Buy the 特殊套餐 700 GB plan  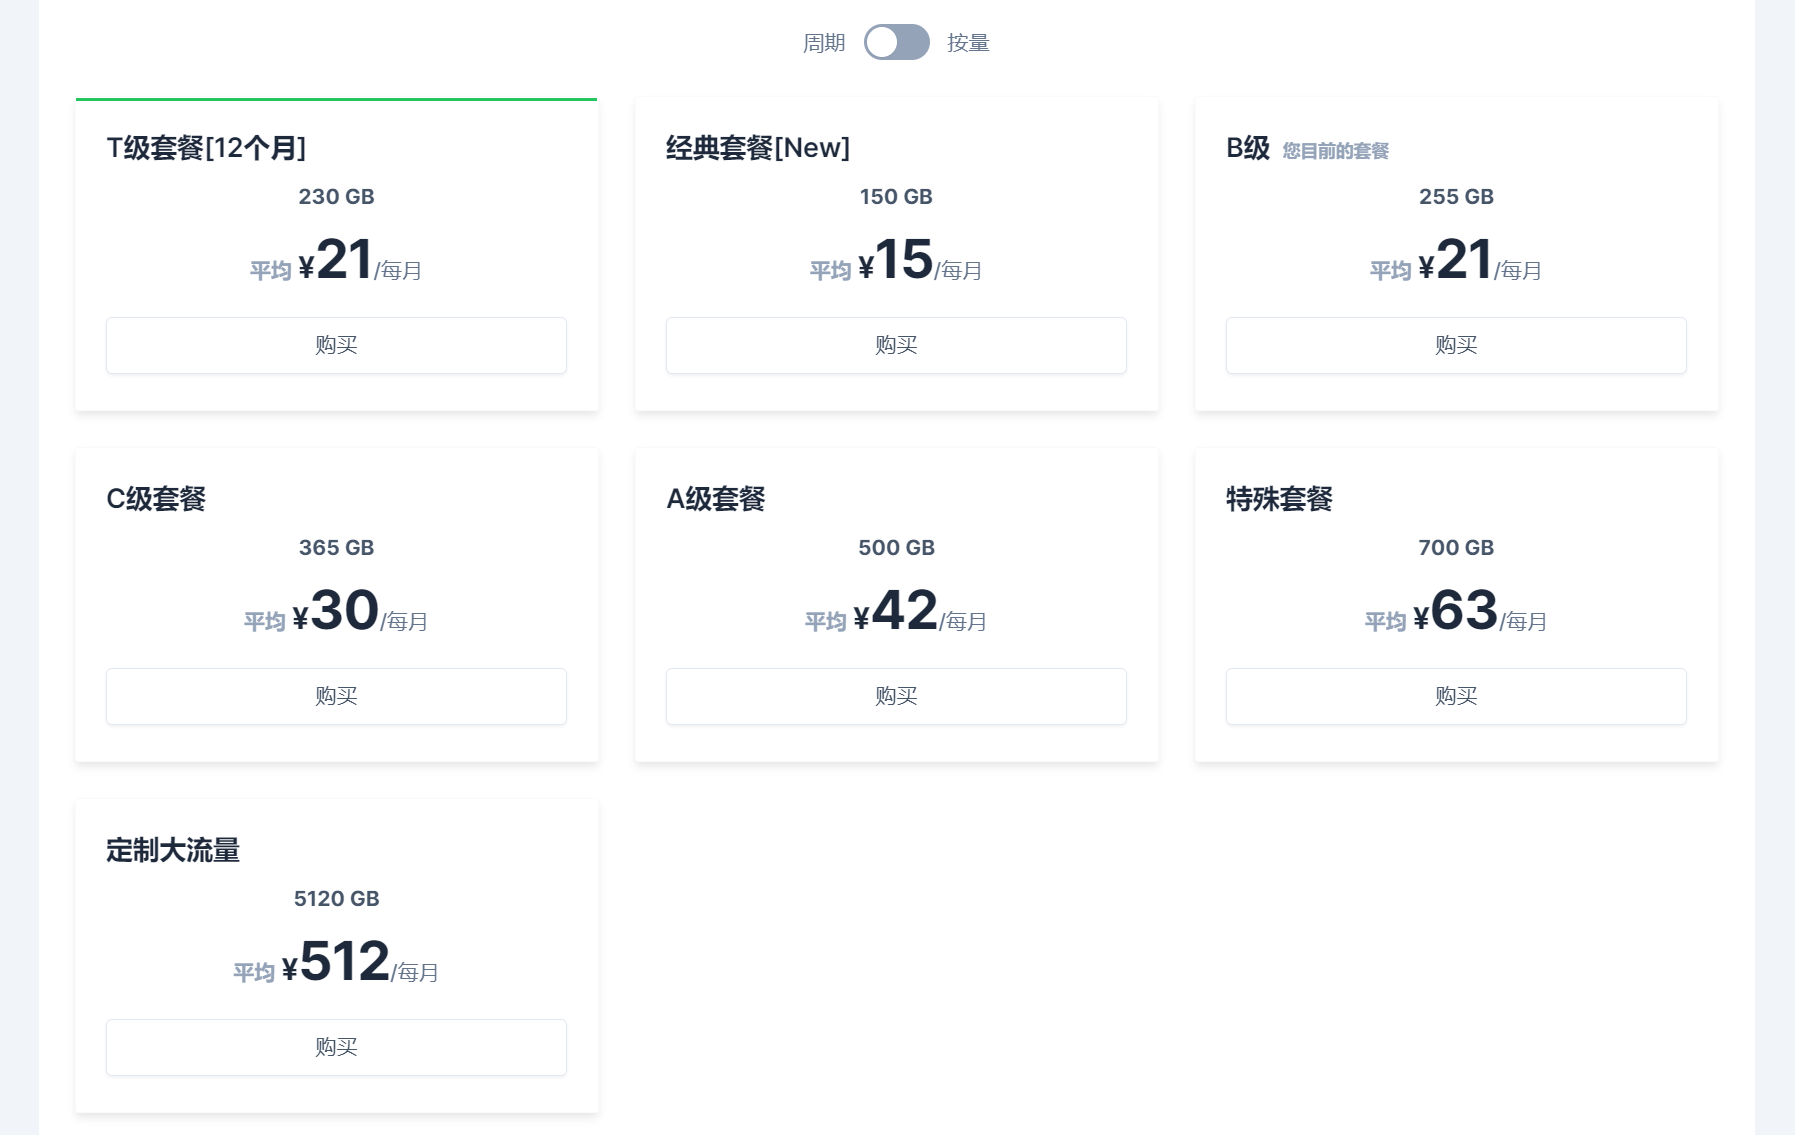(1456, 696)
